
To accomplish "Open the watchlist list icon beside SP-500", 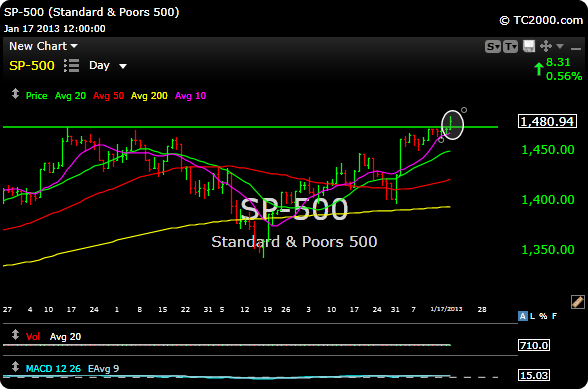I will [71, 65].
